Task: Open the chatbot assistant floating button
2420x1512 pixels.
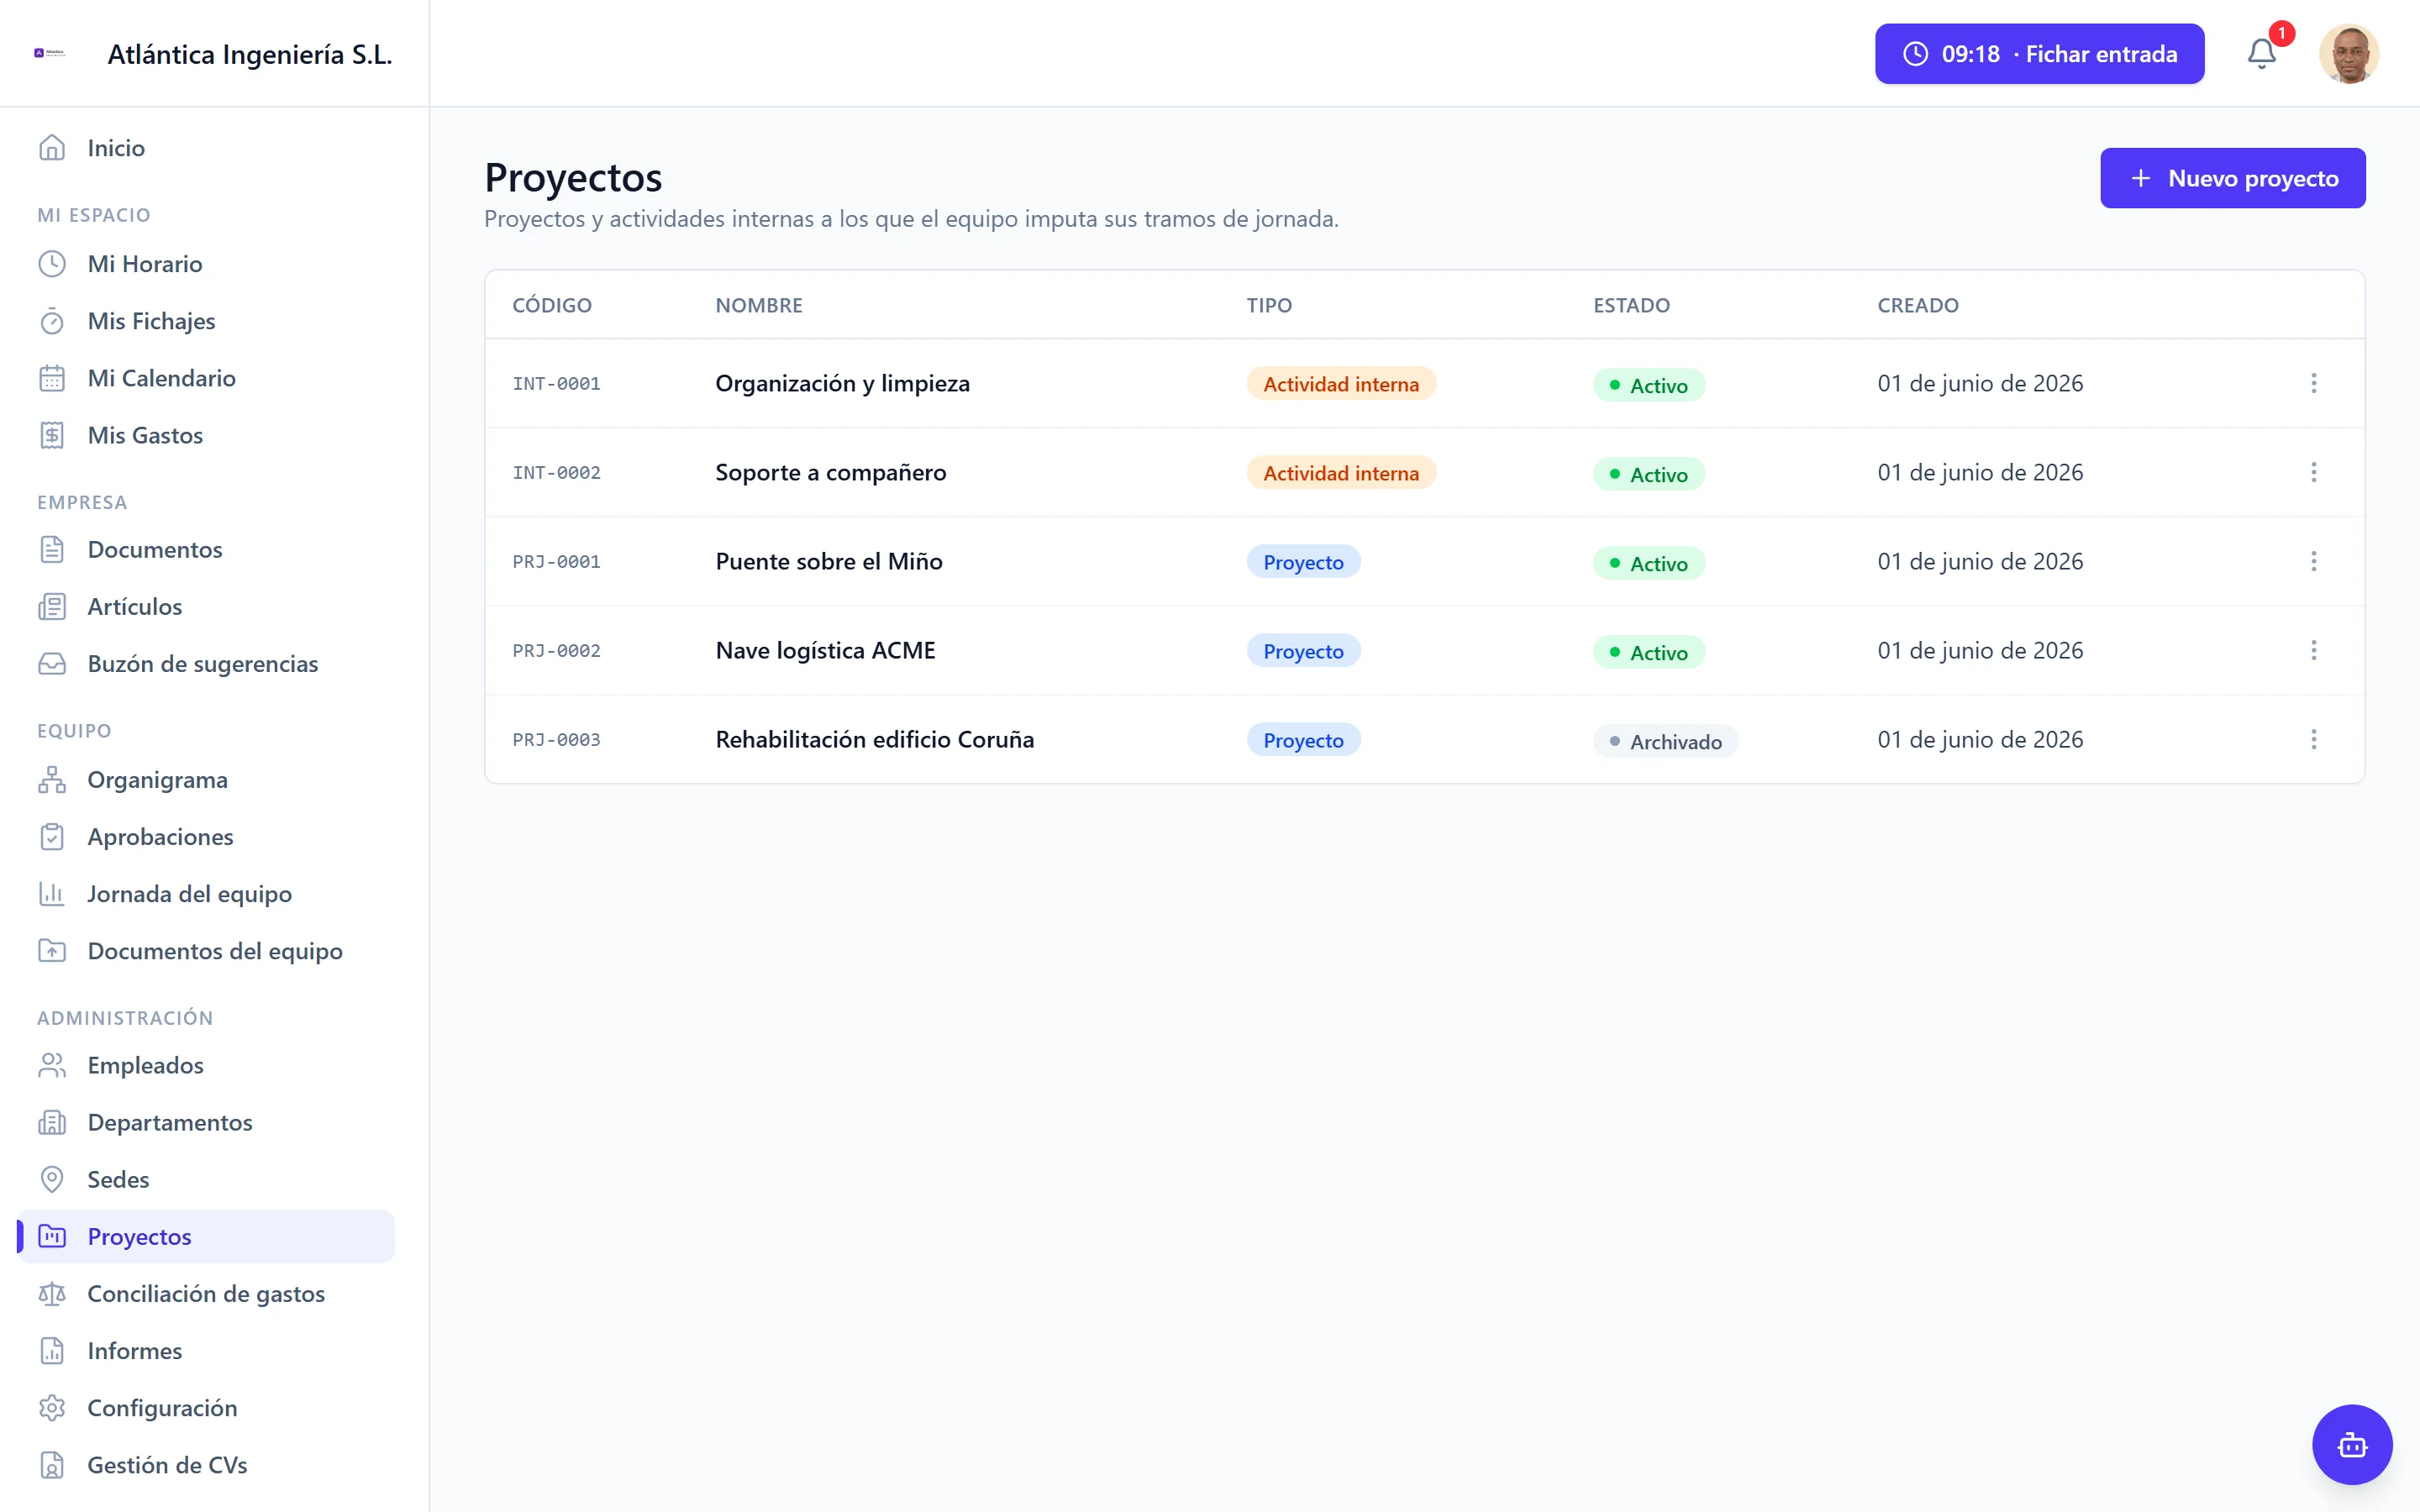Action: click(2352, 1445)
